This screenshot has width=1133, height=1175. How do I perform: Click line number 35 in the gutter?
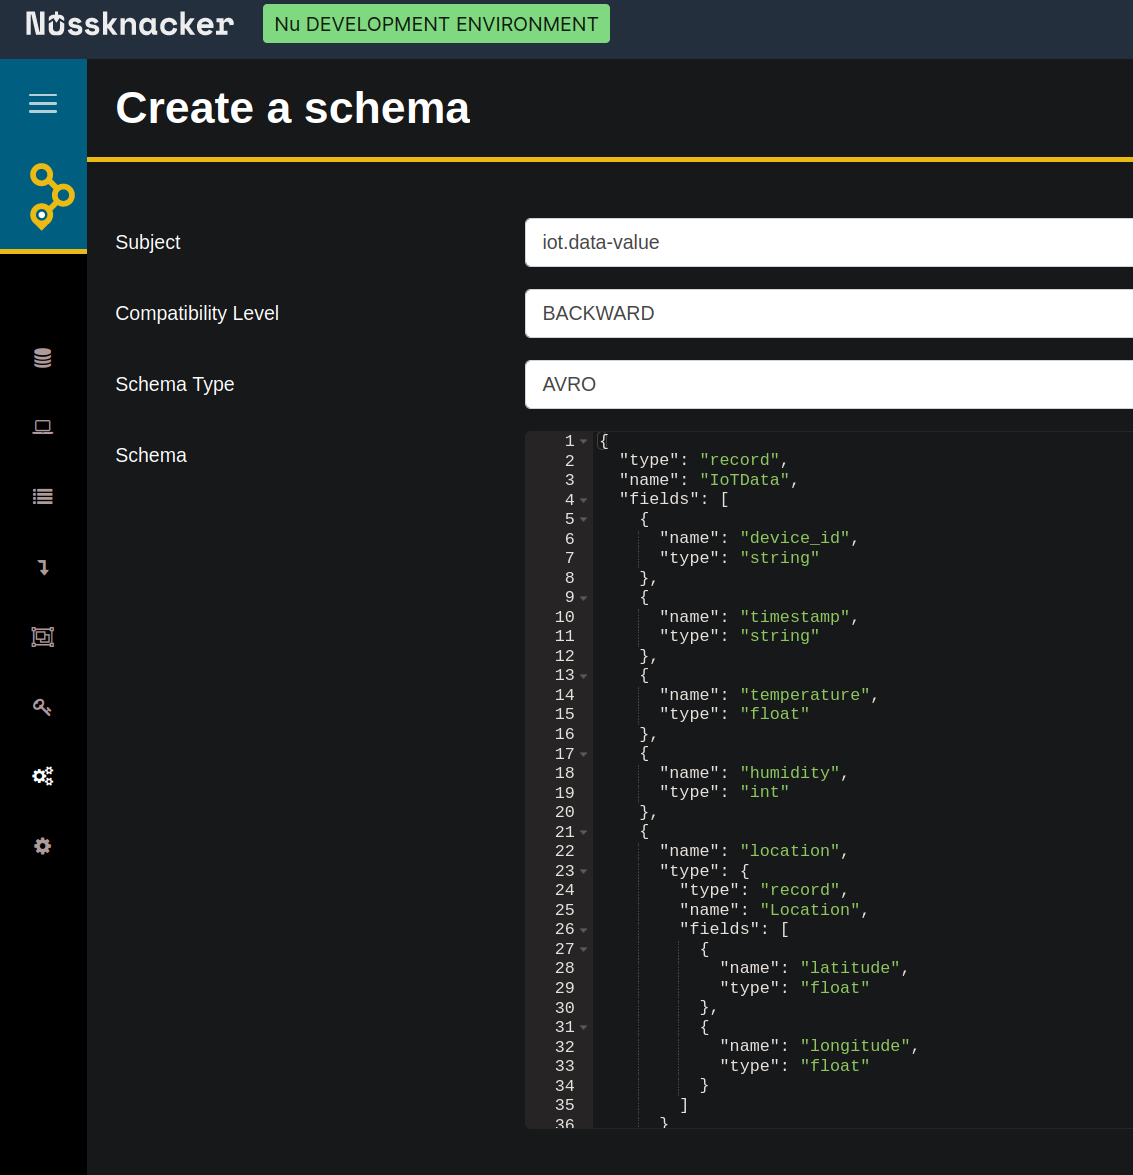click(x=564, y=1105)
